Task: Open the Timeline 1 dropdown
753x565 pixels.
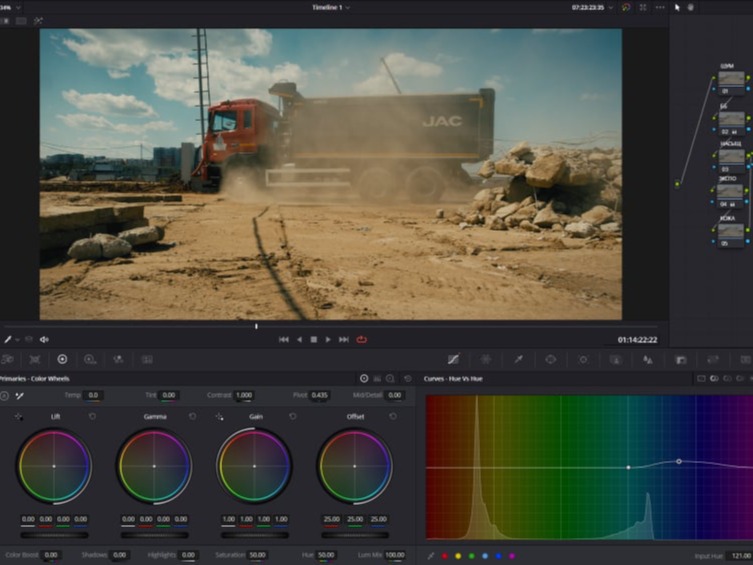Action: tap(331, 7)
